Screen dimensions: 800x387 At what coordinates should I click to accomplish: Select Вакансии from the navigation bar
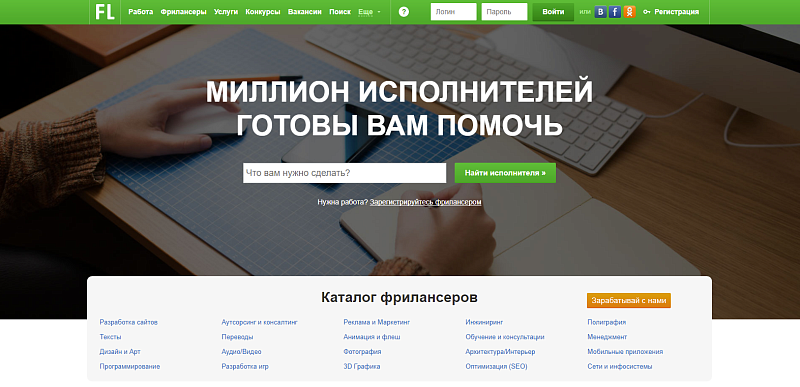305,12
